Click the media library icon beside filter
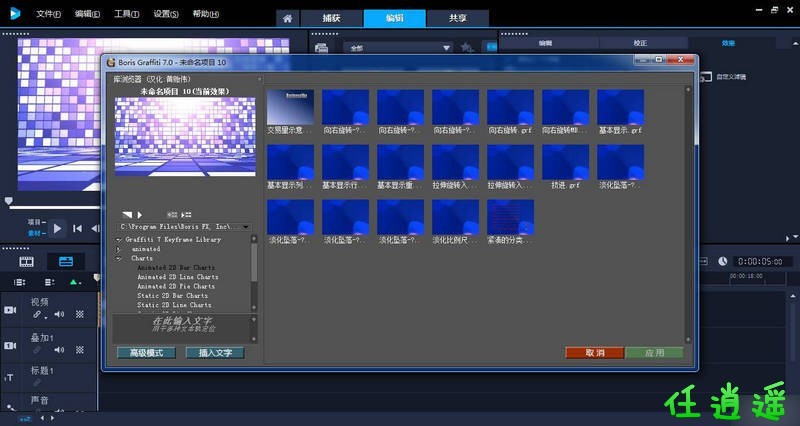Screen dimensions: 800x426 (x=321, y=48)
